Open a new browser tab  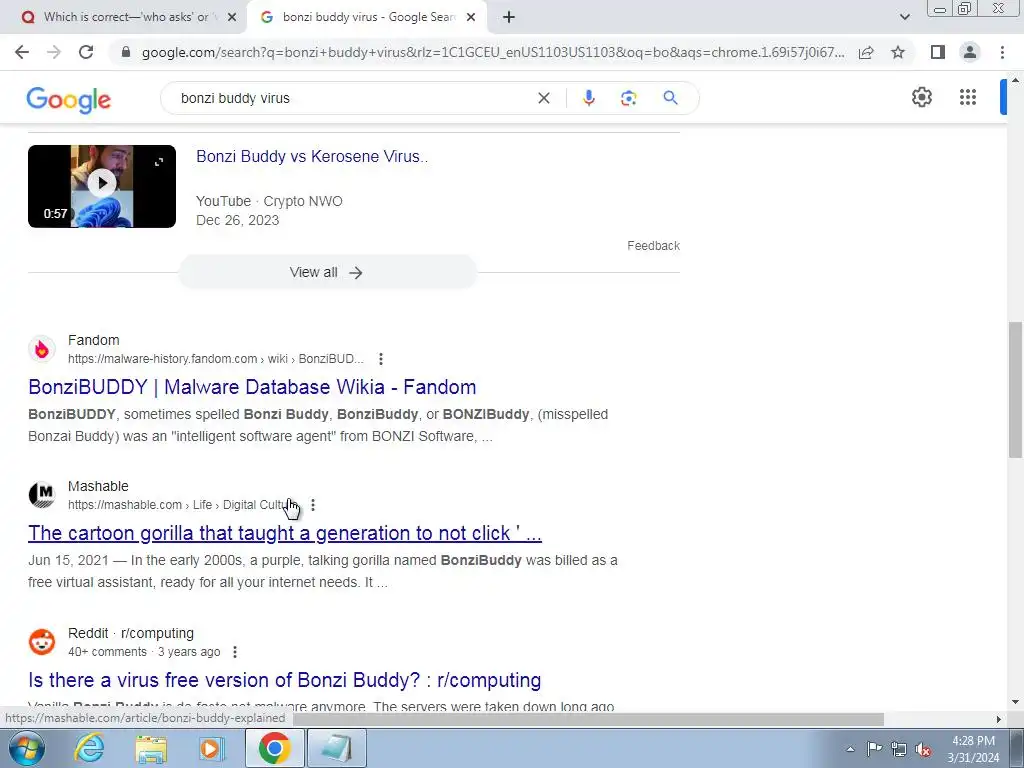click(509, 17)
